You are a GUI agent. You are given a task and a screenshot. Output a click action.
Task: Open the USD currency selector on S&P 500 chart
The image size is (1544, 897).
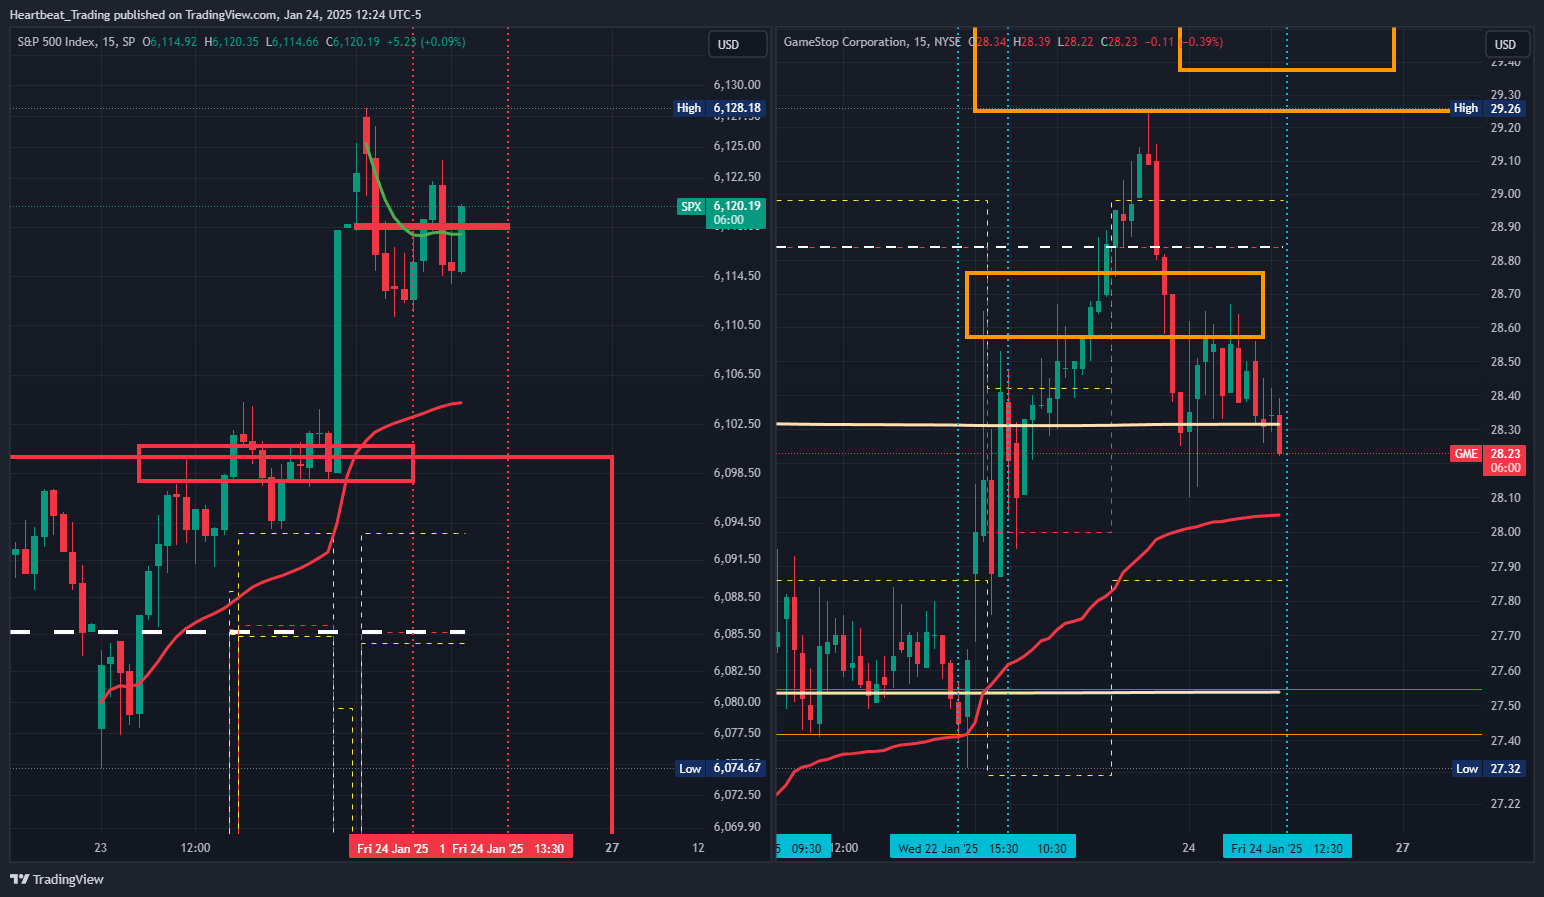tap(739, 44)
